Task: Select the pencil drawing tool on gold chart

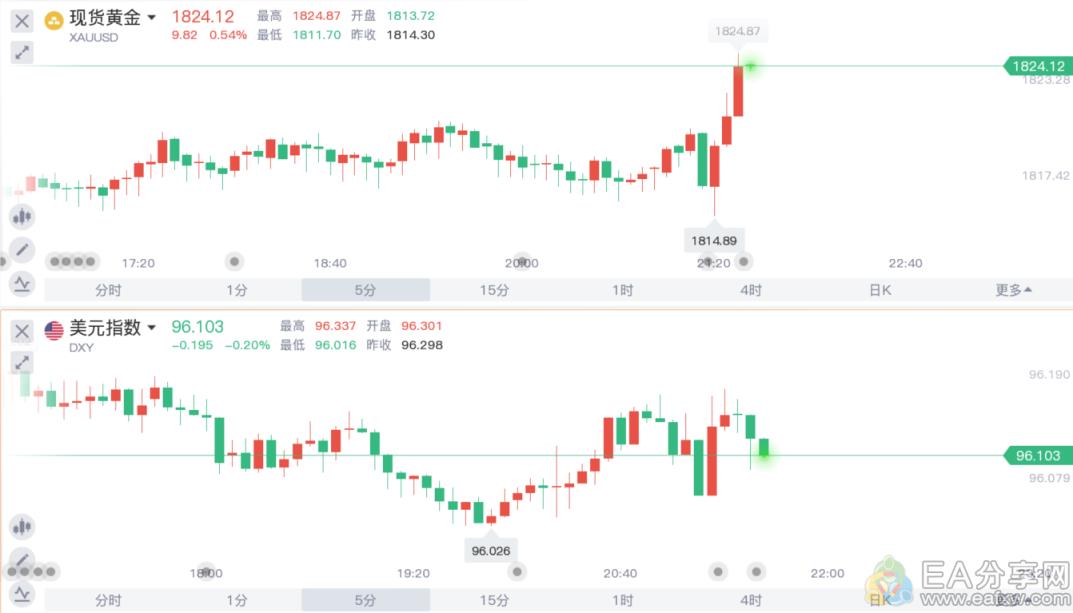Action: click(22, 250)
